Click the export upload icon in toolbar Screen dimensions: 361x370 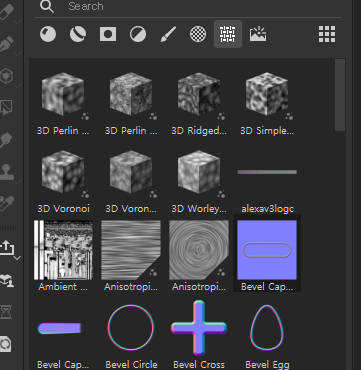coord(6,248)
